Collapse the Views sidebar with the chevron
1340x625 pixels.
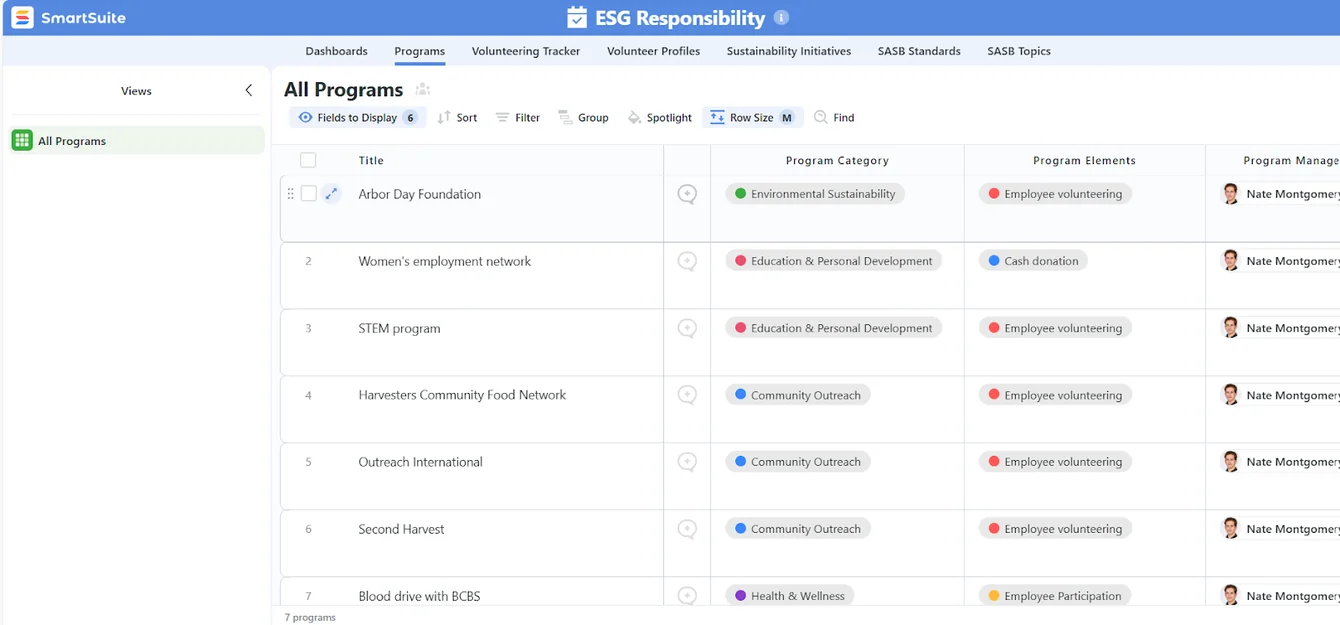click(249, 90)
